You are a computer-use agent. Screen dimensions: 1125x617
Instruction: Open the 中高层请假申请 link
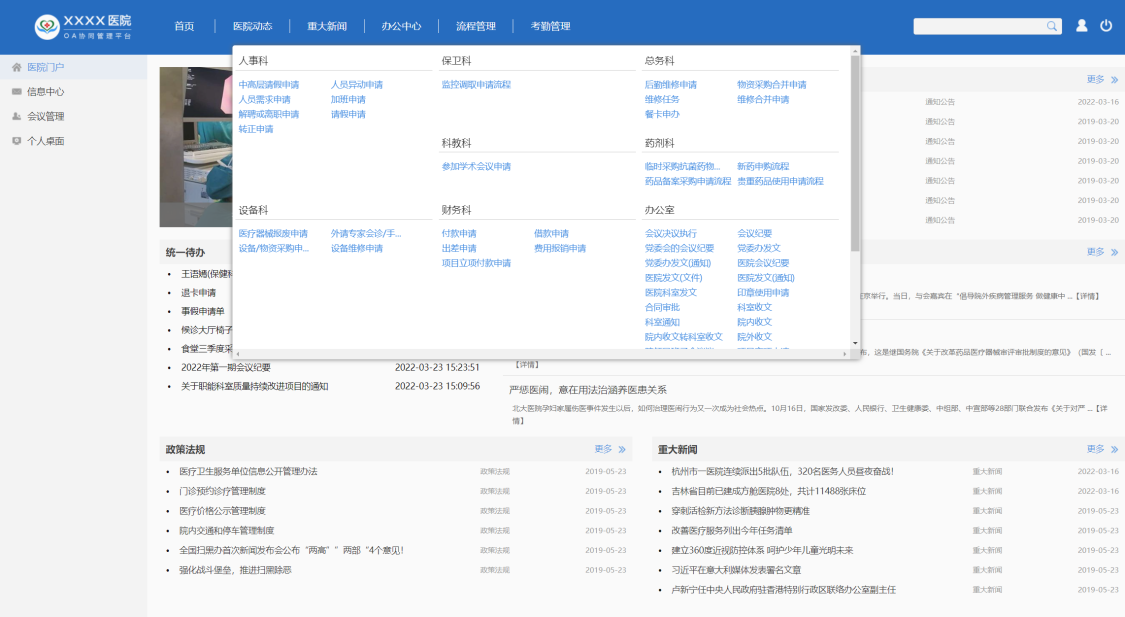click(269, 85)
